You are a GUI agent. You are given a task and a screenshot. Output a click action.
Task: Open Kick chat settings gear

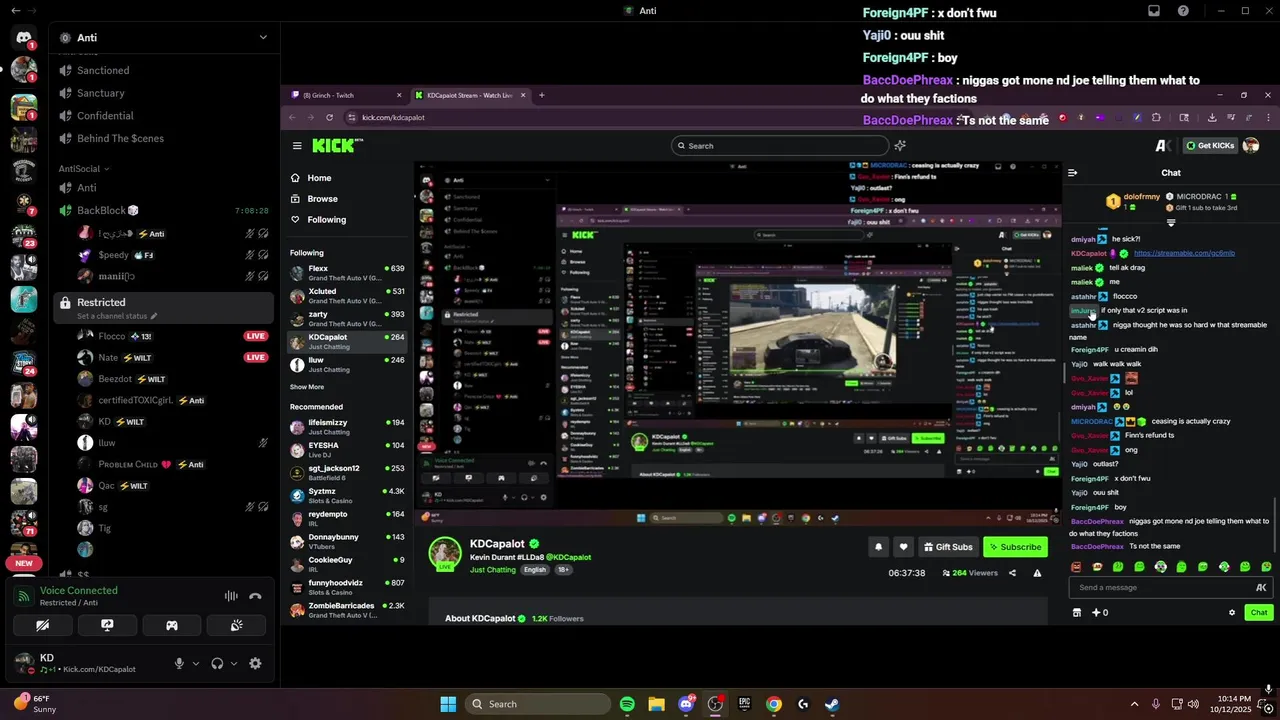pos(1232,612)
